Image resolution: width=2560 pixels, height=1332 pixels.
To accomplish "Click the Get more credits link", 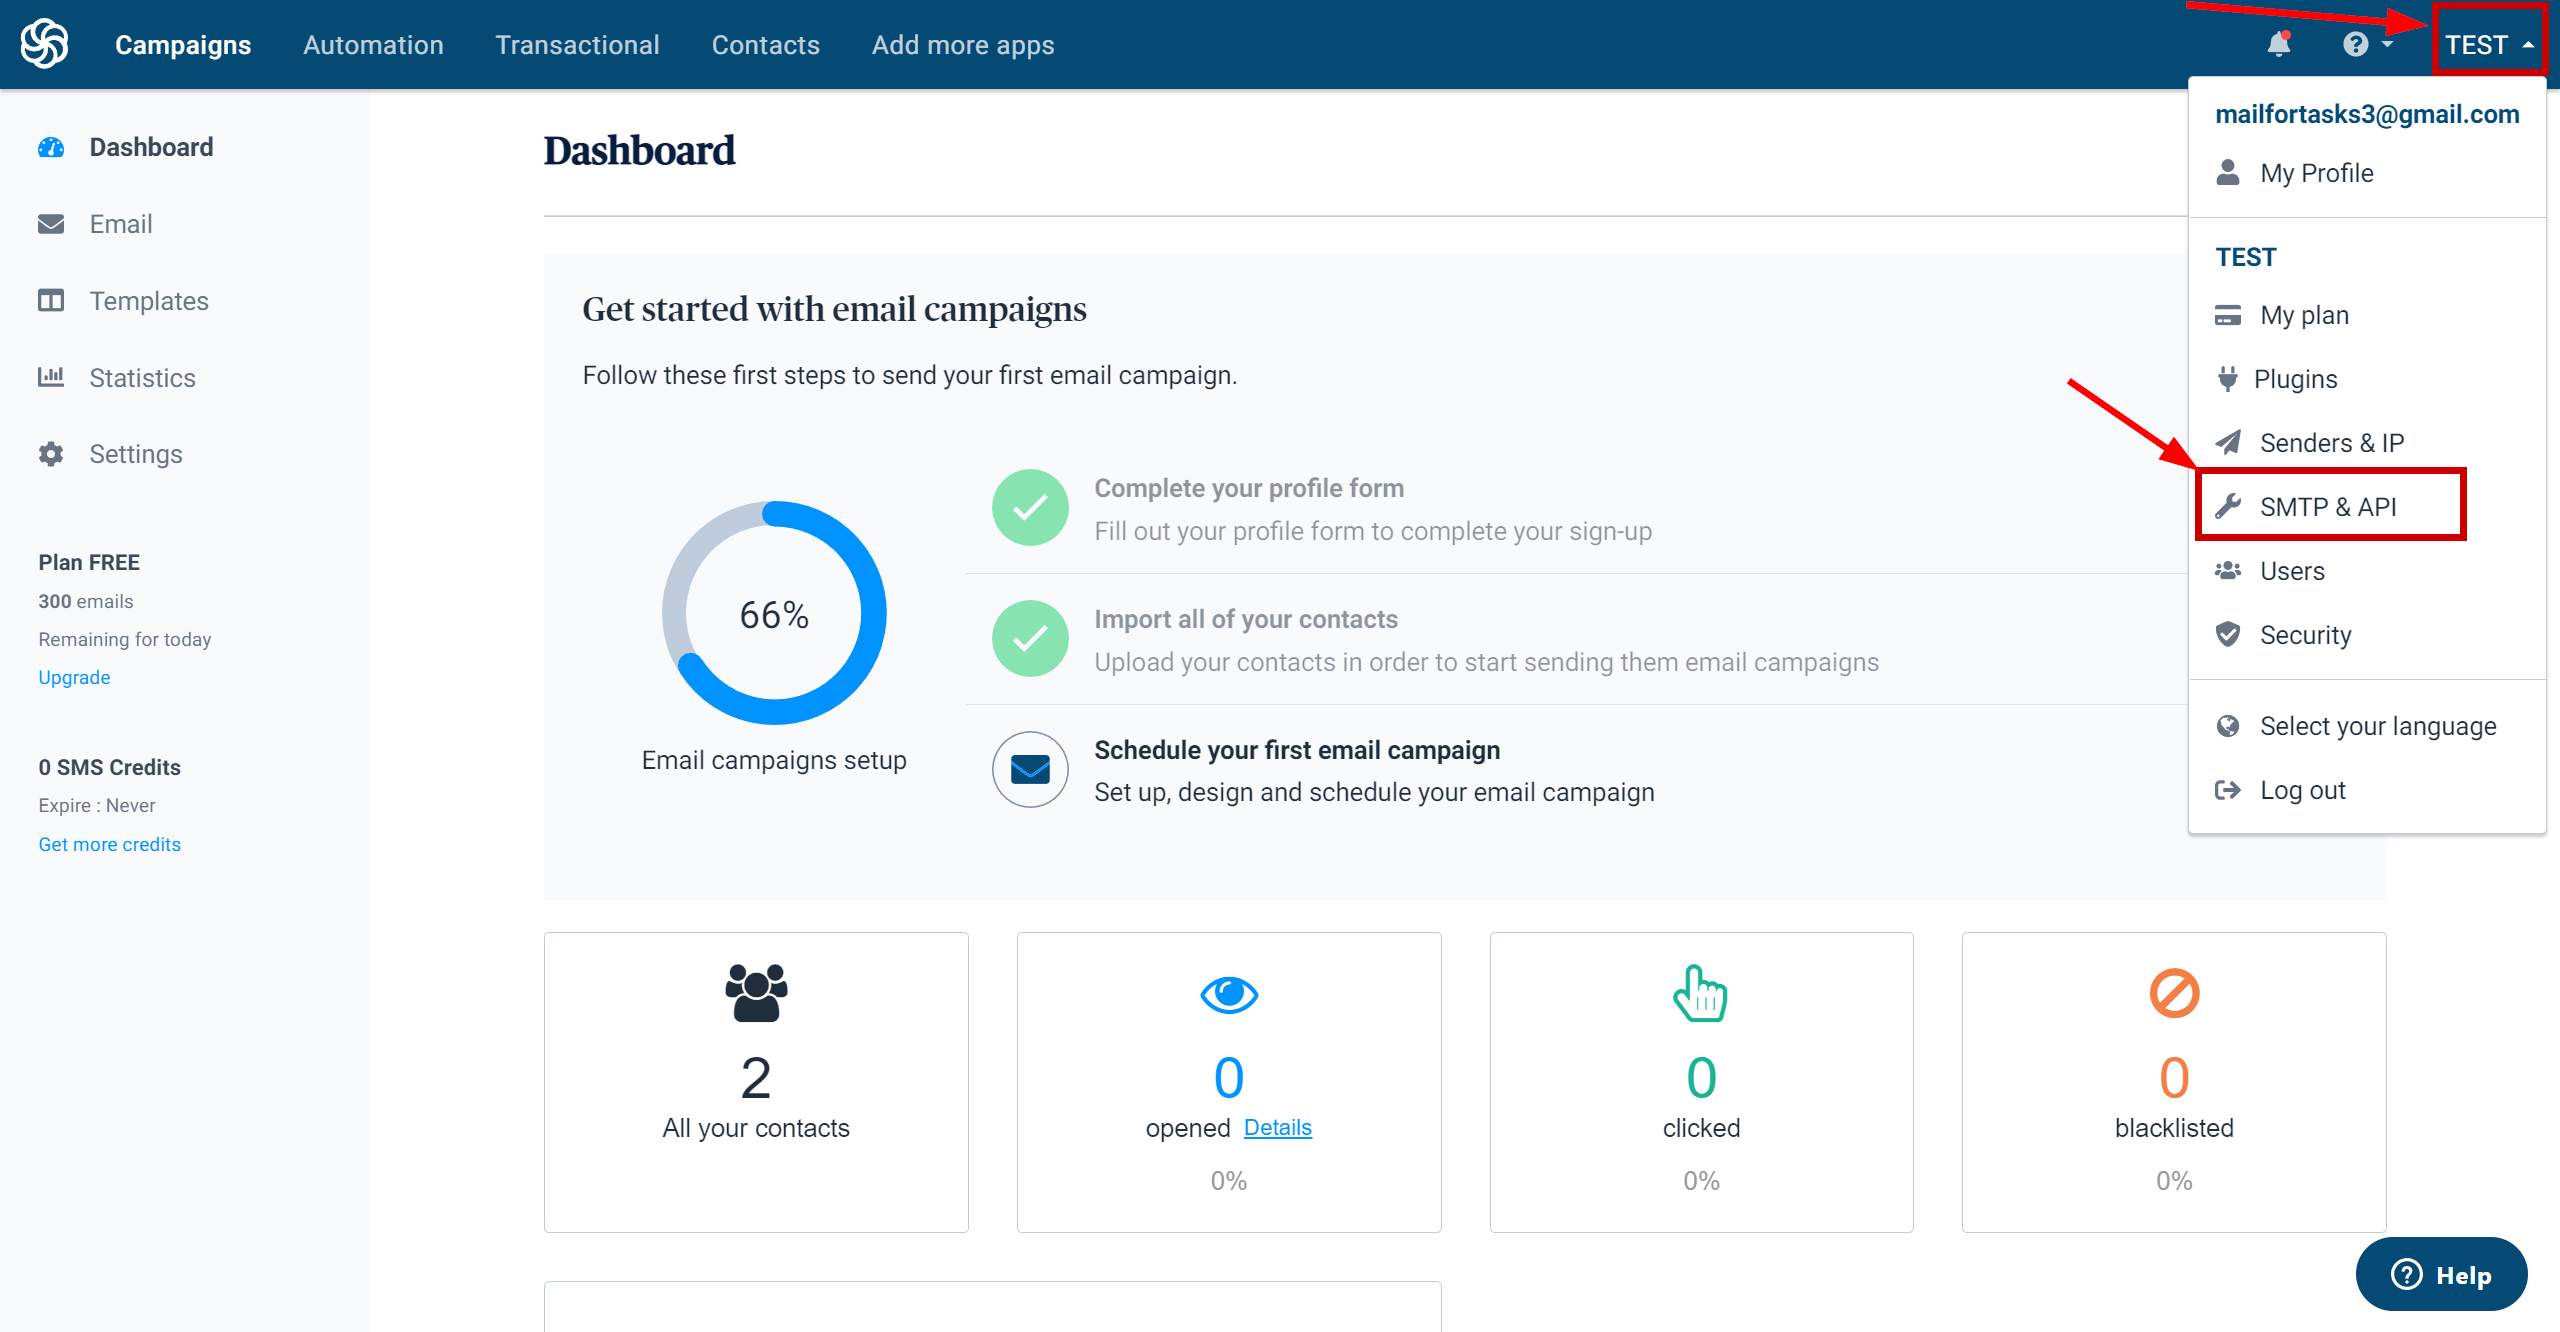I will click(x=108, y=841).
